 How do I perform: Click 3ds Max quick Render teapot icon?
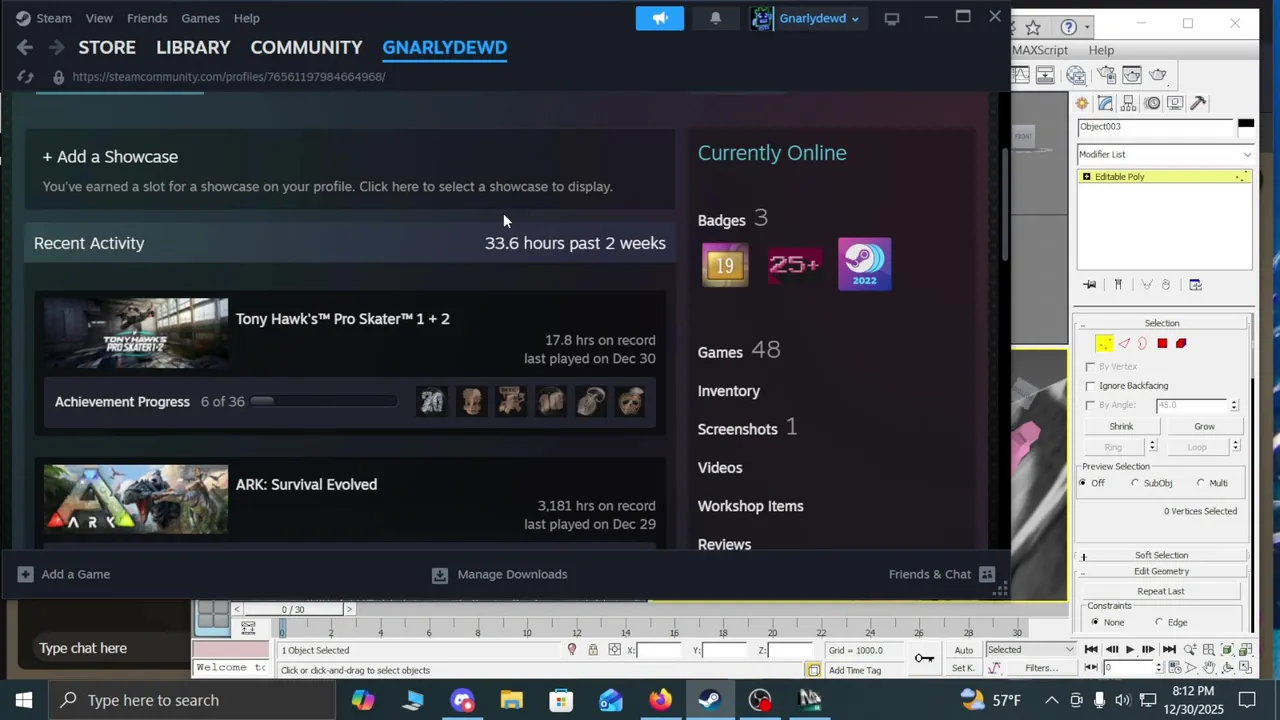(x=1158, y=75)
